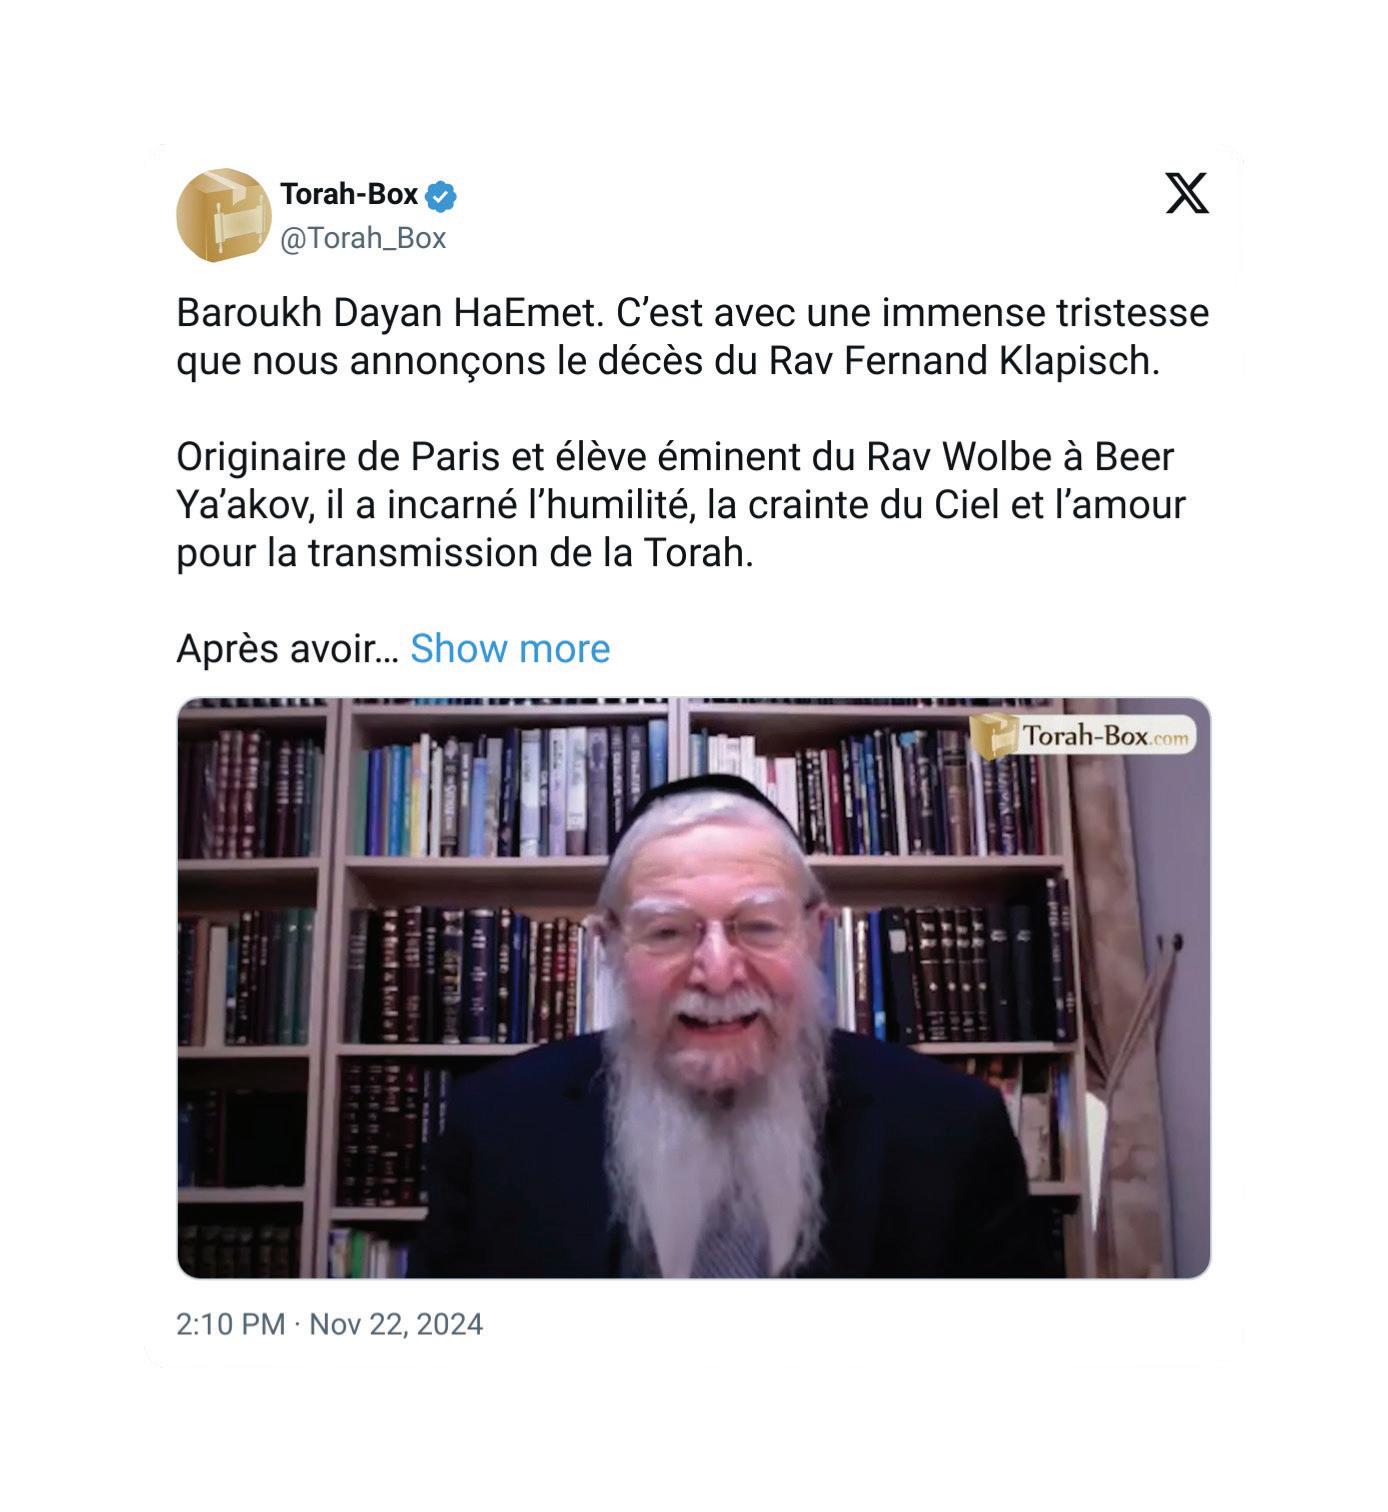Click the words immense tristesse
Viewport: 1388px width, 1512px height.
[x=1045, y=313]
